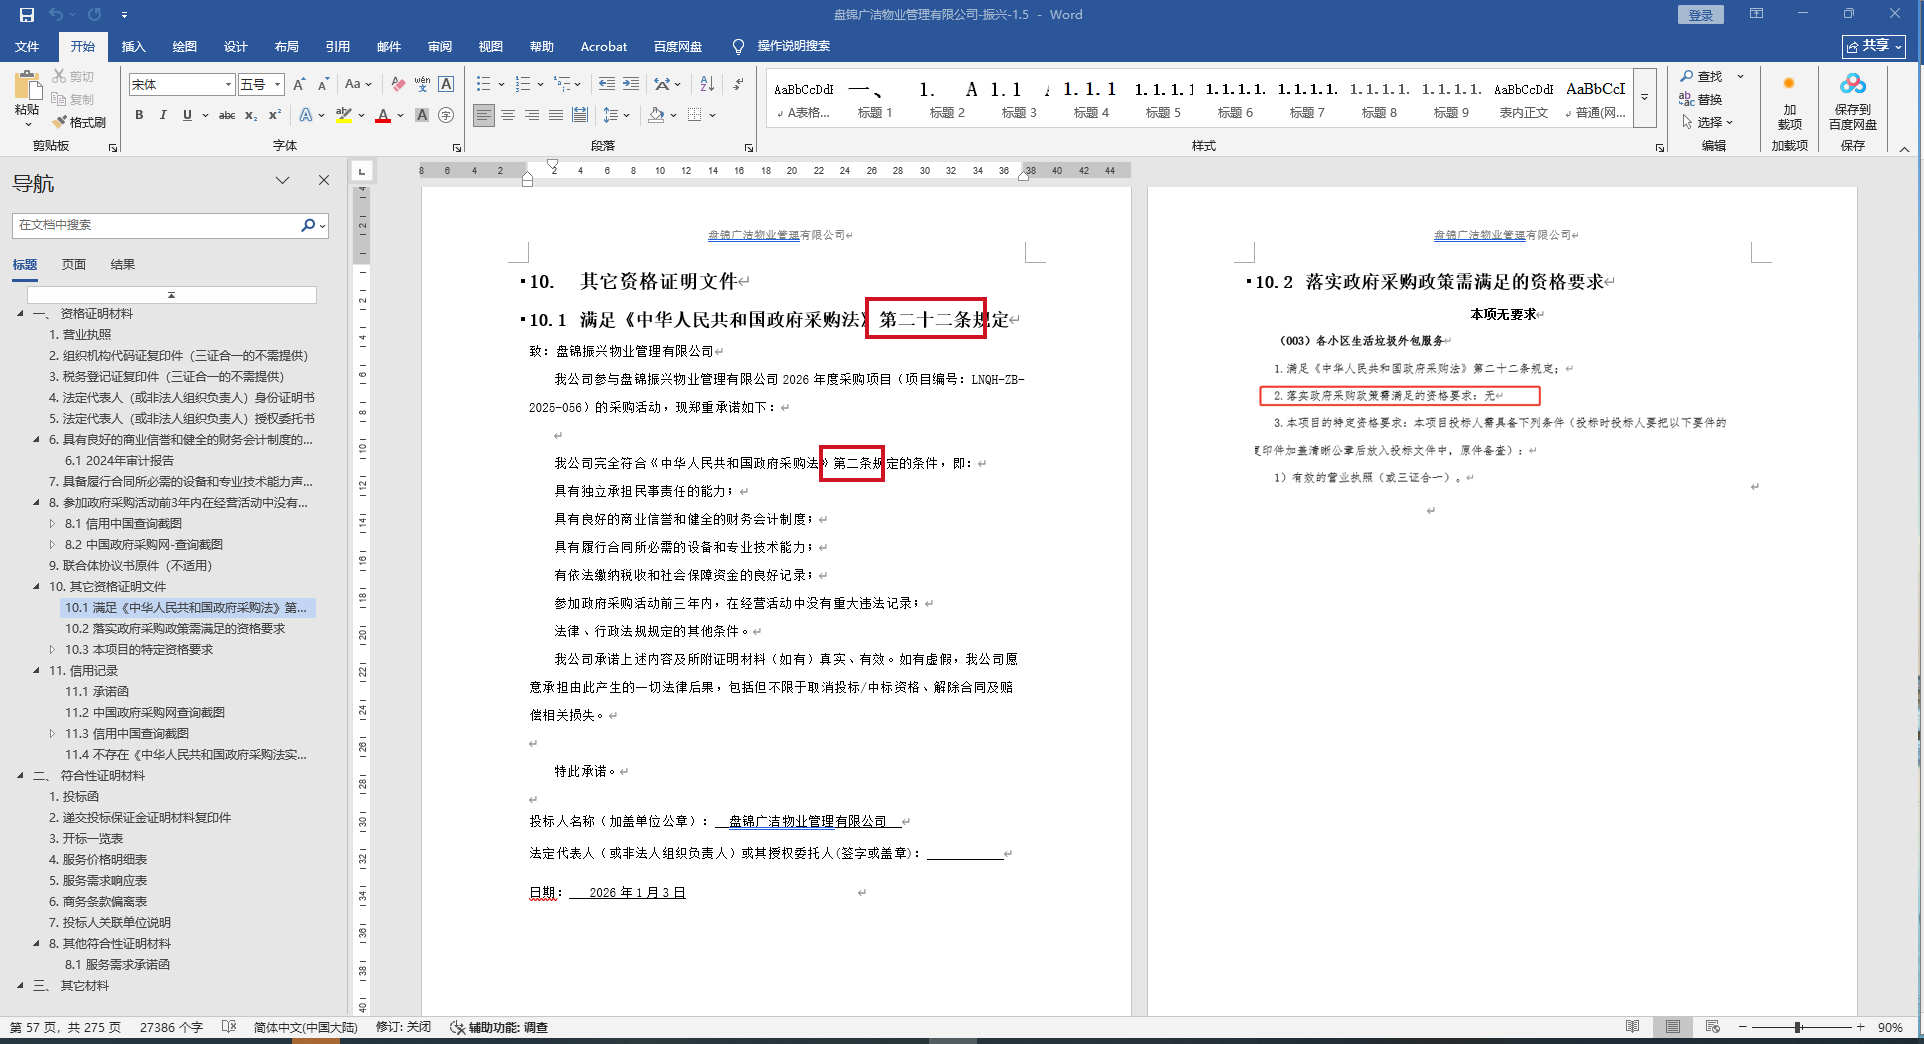Open line and paragraph spacing

(612, 115)
